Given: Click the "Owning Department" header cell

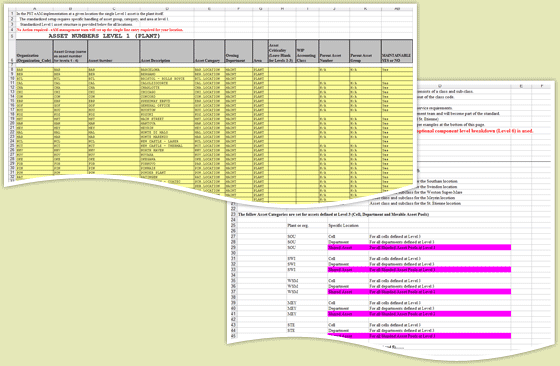Looking at the screenshot, I should tap(238, 51).
